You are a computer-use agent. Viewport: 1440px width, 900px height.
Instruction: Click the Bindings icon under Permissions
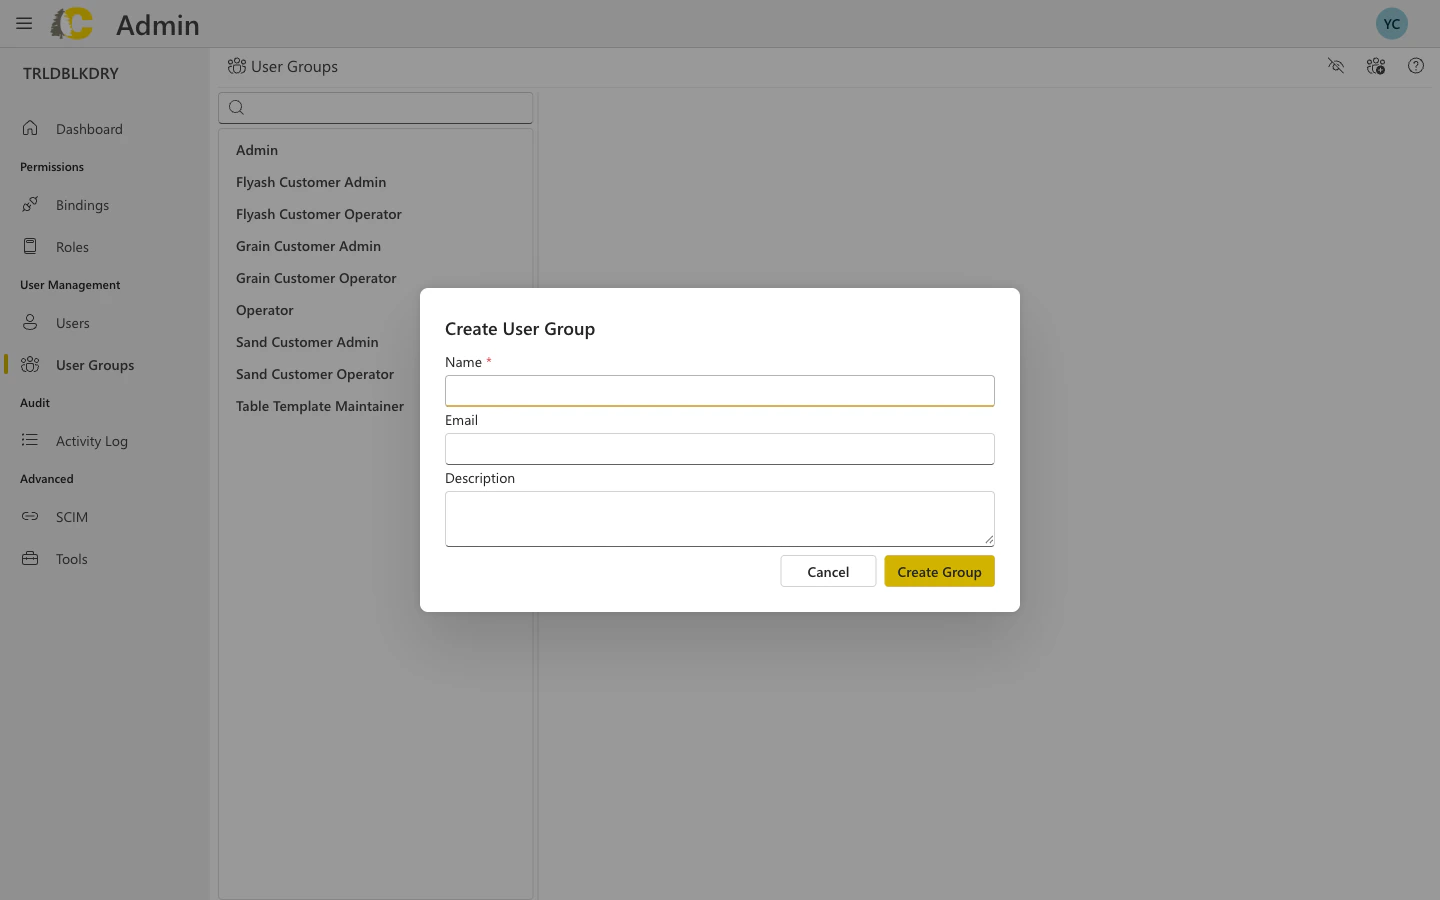click(30, 205)
